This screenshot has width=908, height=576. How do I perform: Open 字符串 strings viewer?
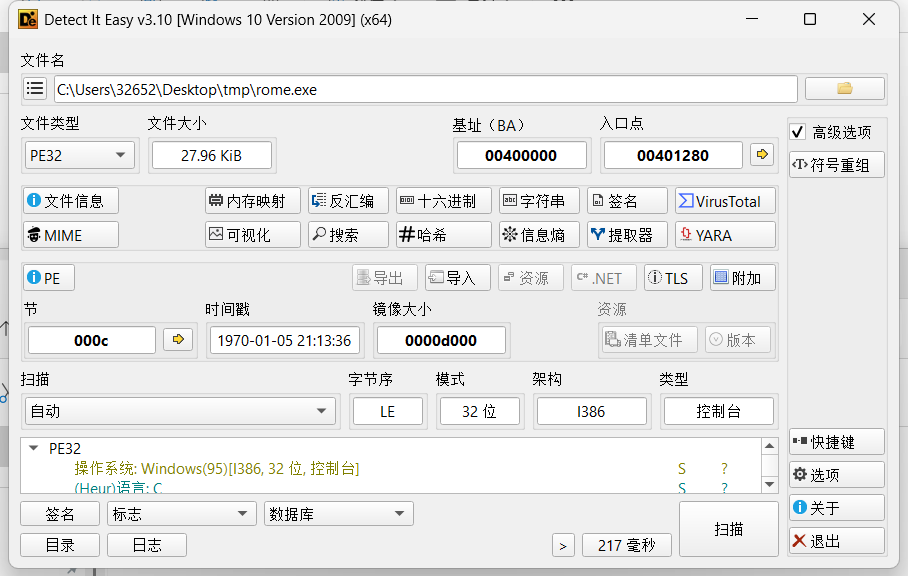click(x=539, y=201)
